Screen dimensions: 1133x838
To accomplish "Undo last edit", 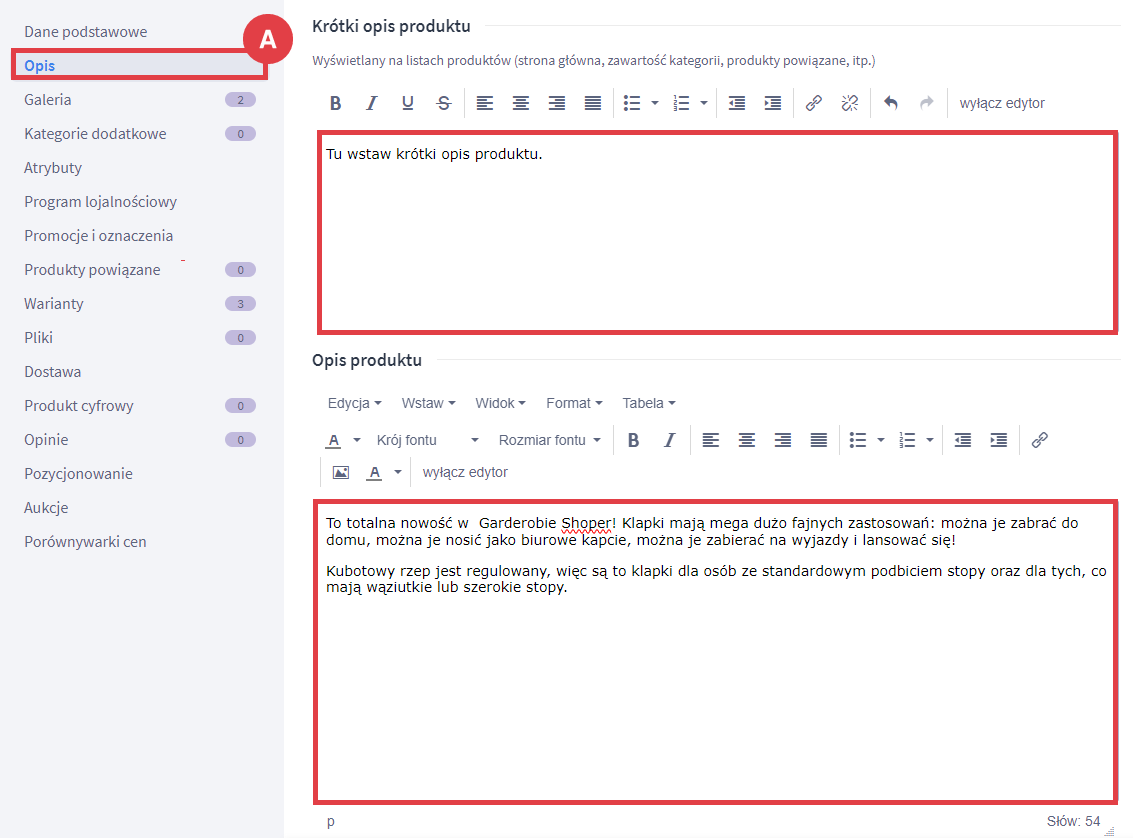I will 891,103.
